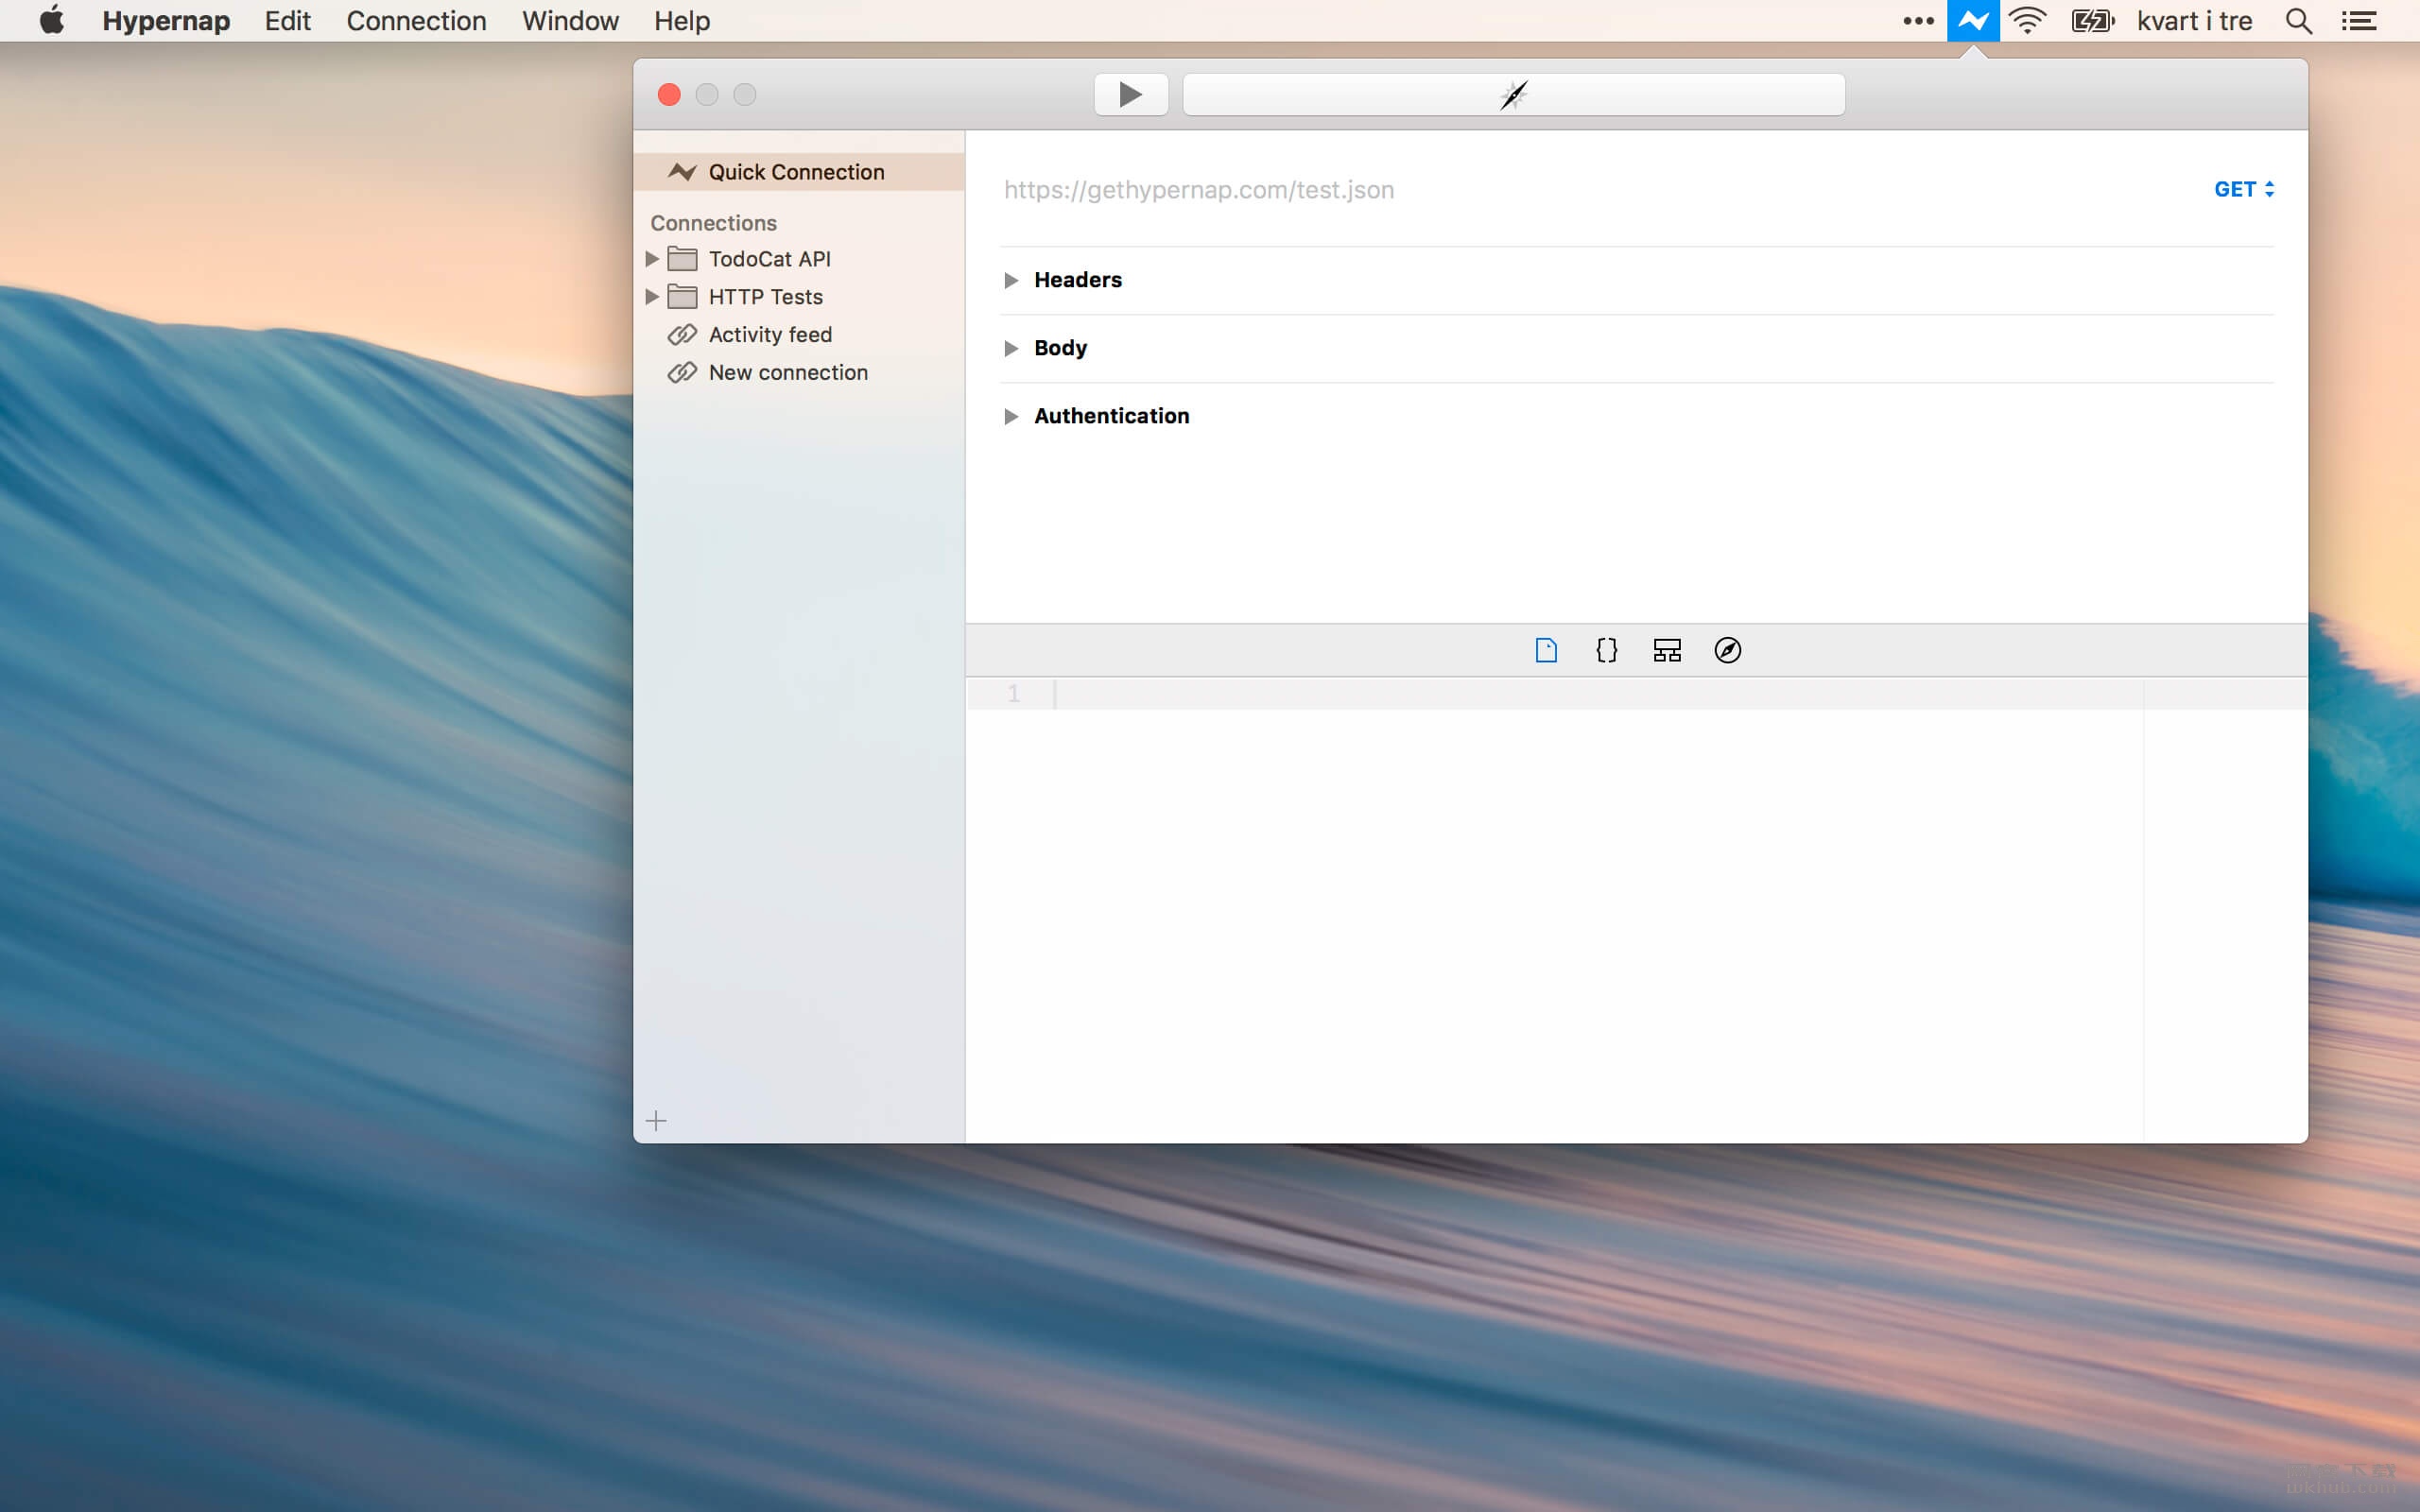Open the Wi-Fi status menu
This screenshot has height=1512, width=2420.
pyautogui.click(x=2028, y=20)
